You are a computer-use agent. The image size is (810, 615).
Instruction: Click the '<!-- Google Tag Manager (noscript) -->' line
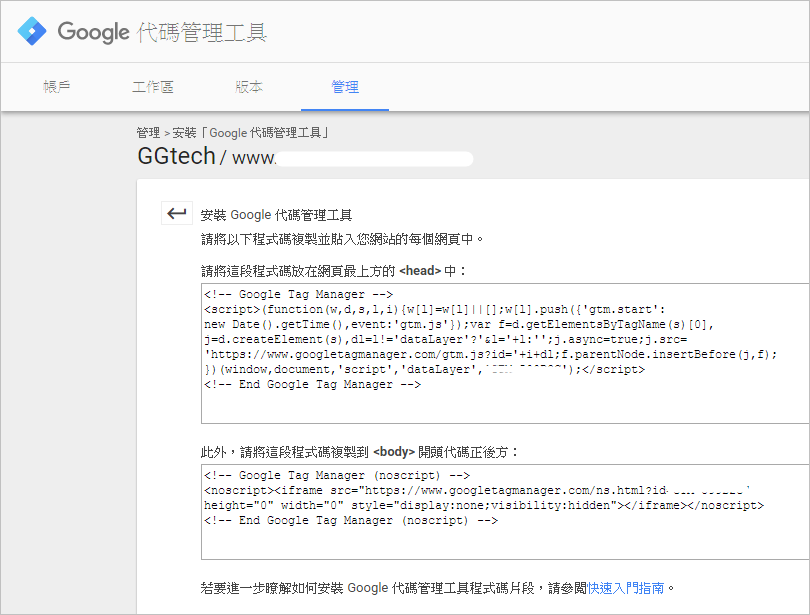coord(337,475)
